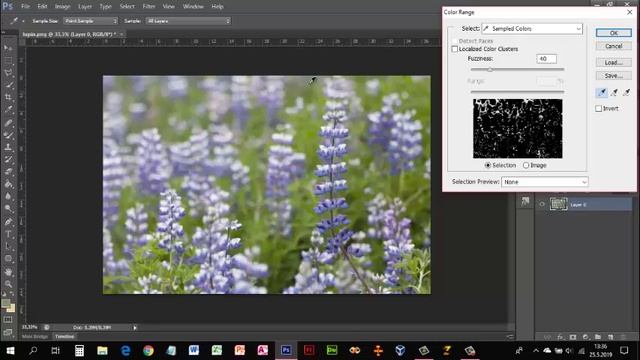640x360 pixels.
Task: Select the Magic Wand tool
Action: (x=8, y=85)
